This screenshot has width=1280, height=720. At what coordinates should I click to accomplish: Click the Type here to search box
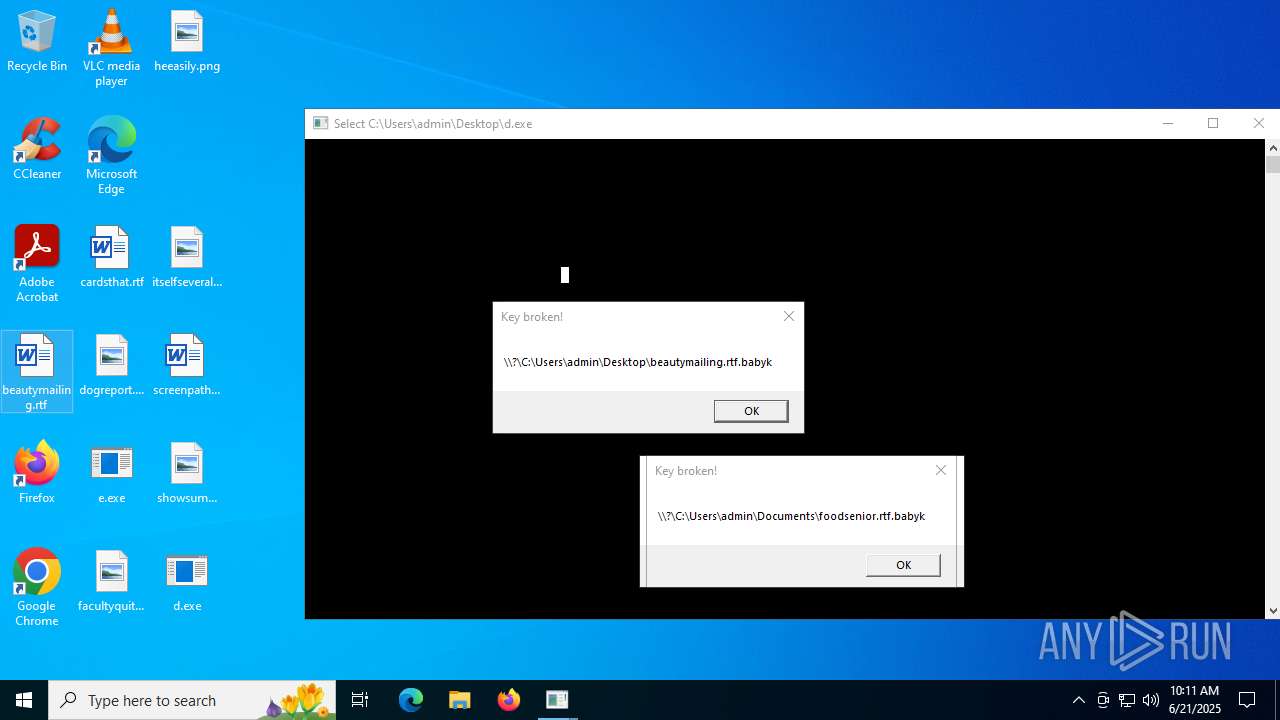192,700
